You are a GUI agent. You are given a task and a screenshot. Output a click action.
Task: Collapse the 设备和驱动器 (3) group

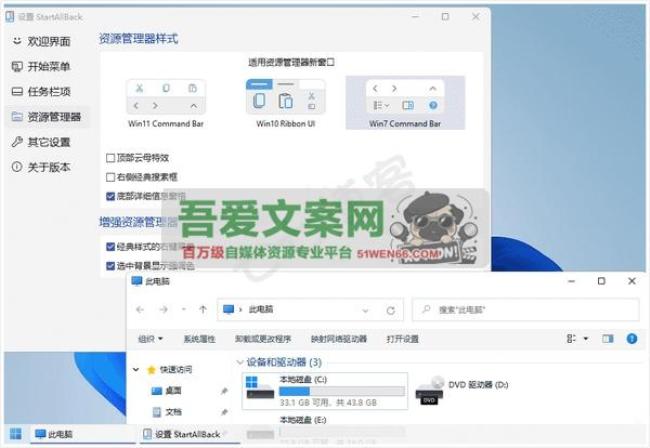coord(240,362)
